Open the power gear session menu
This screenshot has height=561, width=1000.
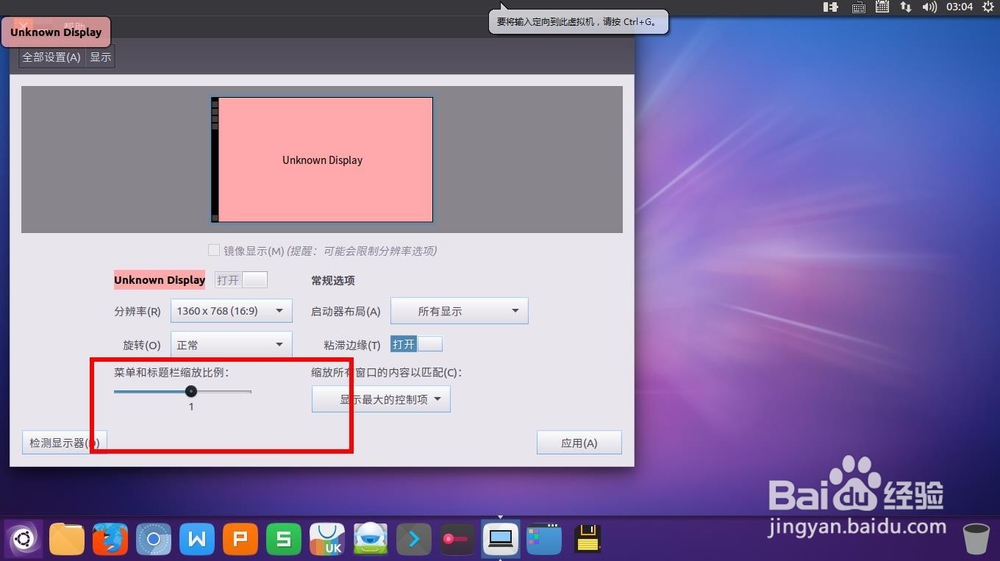988,7
